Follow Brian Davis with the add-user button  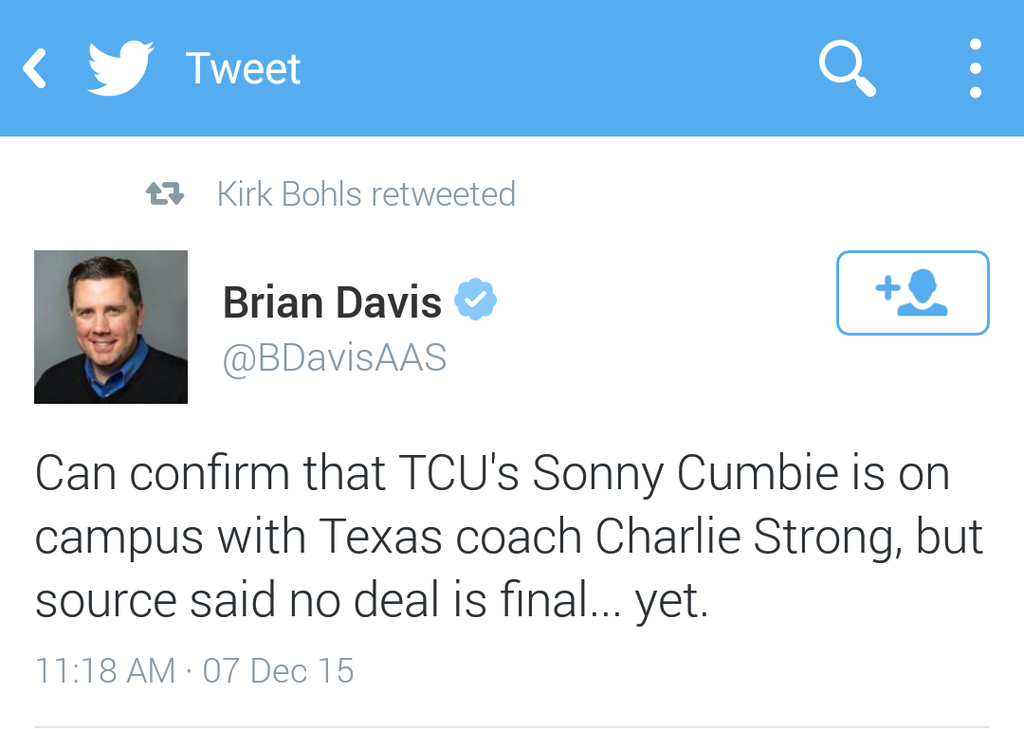click(912, 292)
